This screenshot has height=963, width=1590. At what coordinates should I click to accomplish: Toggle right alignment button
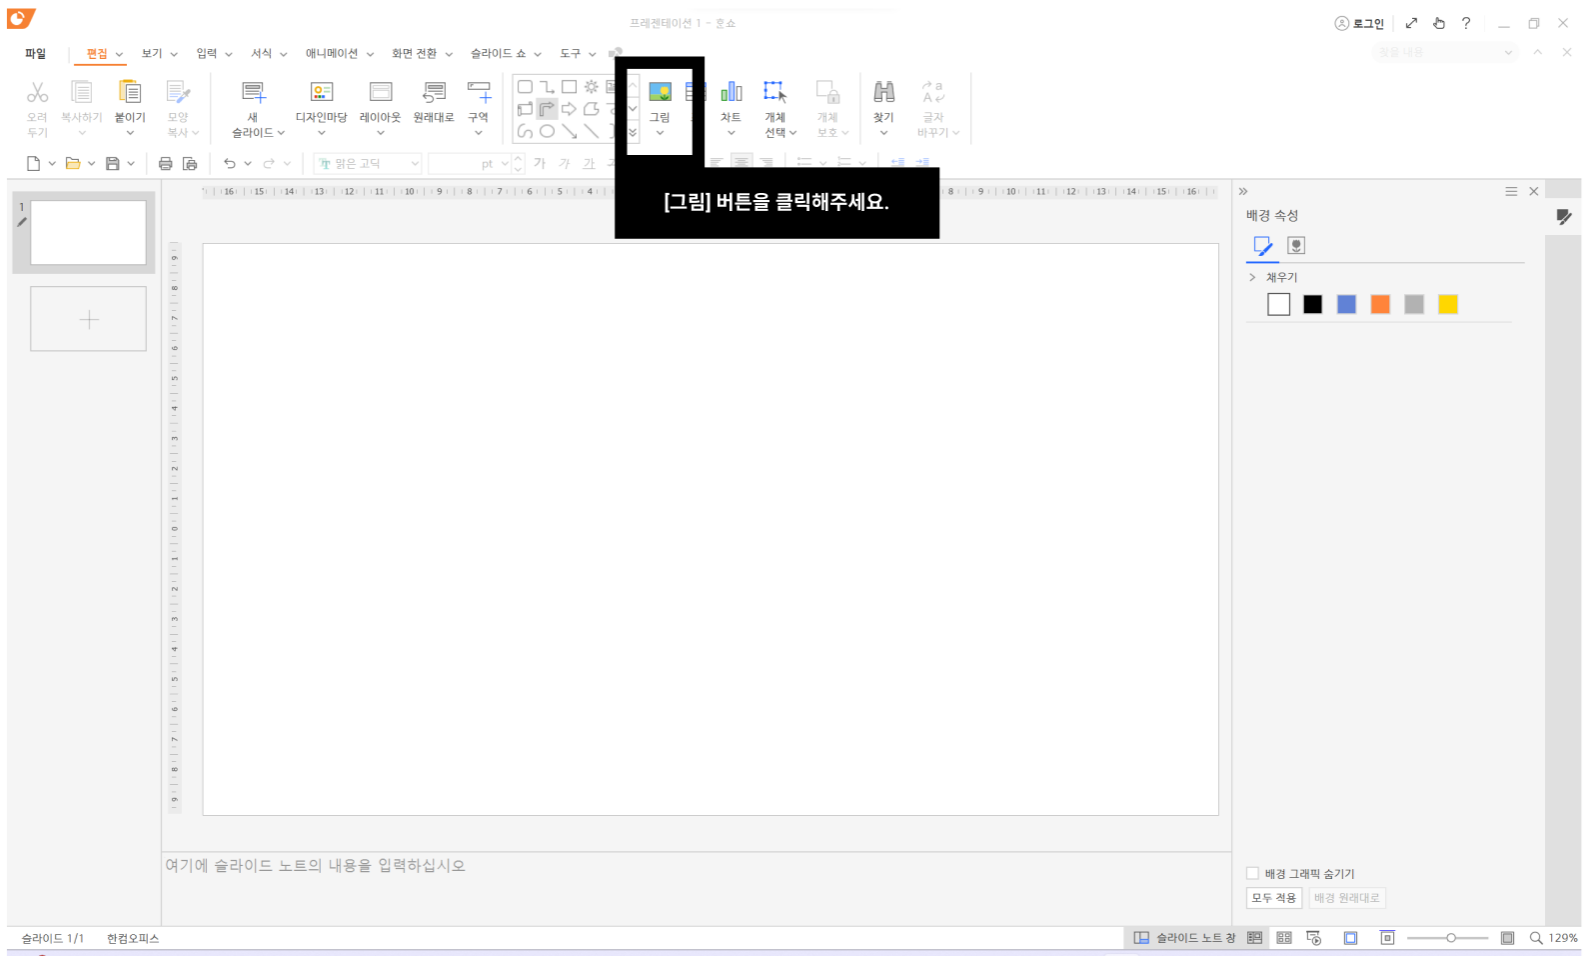pyautogui.click(x=767, y=163)
